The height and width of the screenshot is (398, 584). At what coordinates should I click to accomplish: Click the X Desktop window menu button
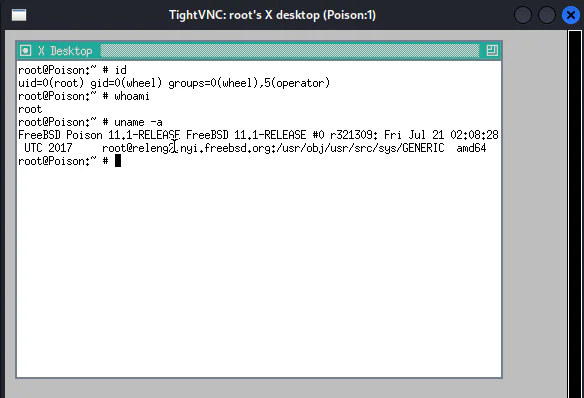(x=25, y=50)
